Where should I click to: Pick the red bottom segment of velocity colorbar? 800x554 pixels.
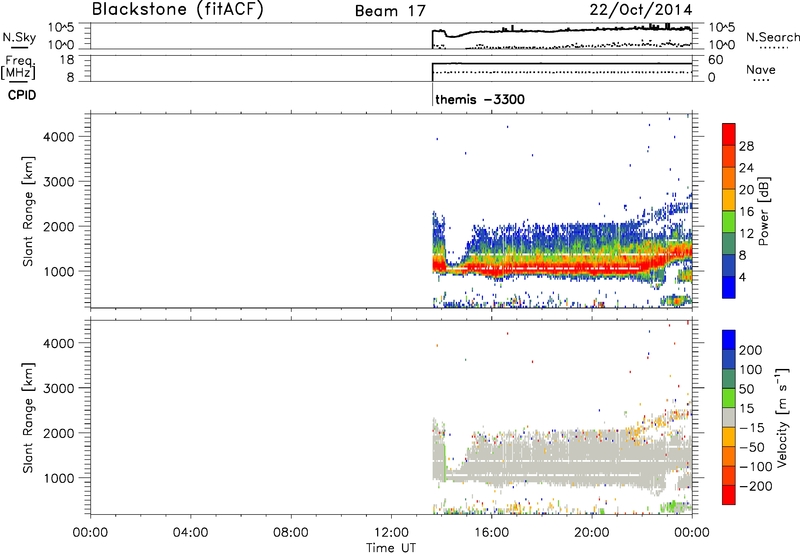click(x=729, y=495)
